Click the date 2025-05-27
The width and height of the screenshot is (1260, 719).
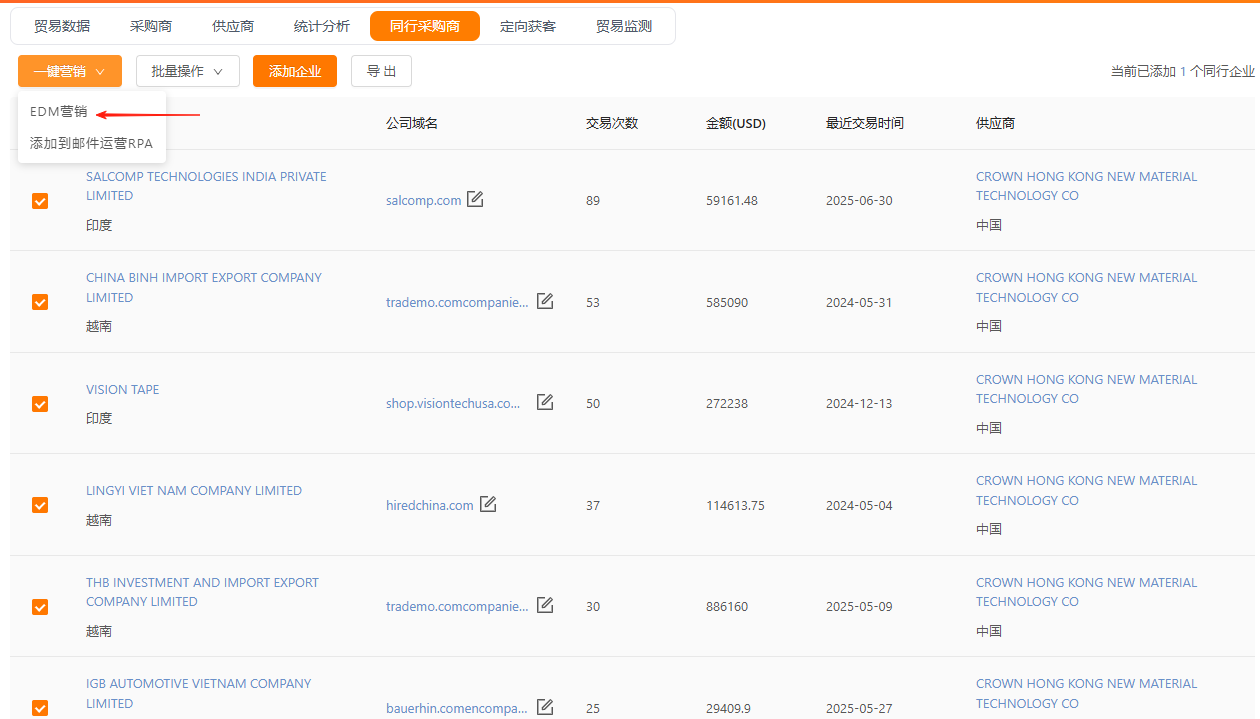(x=859, y=708)
